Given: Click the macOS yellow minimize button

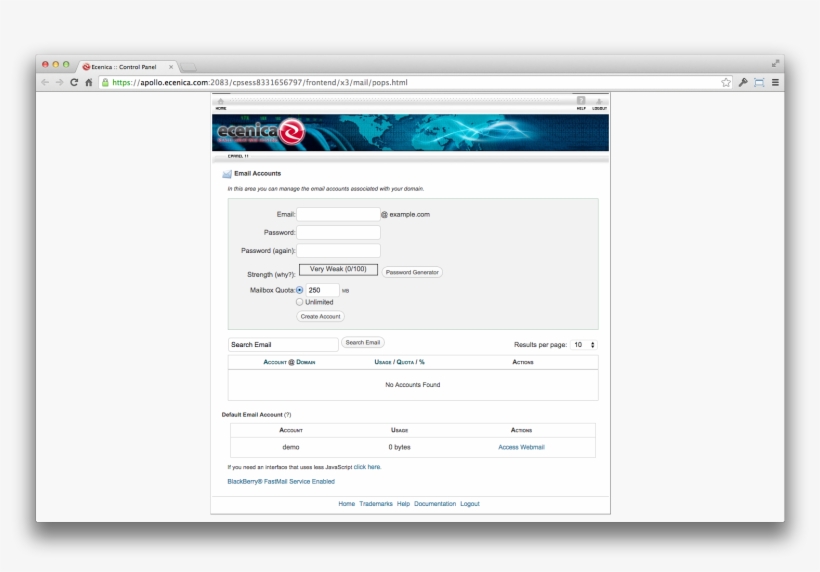Looking at the screenshot, I should (55, 64).
